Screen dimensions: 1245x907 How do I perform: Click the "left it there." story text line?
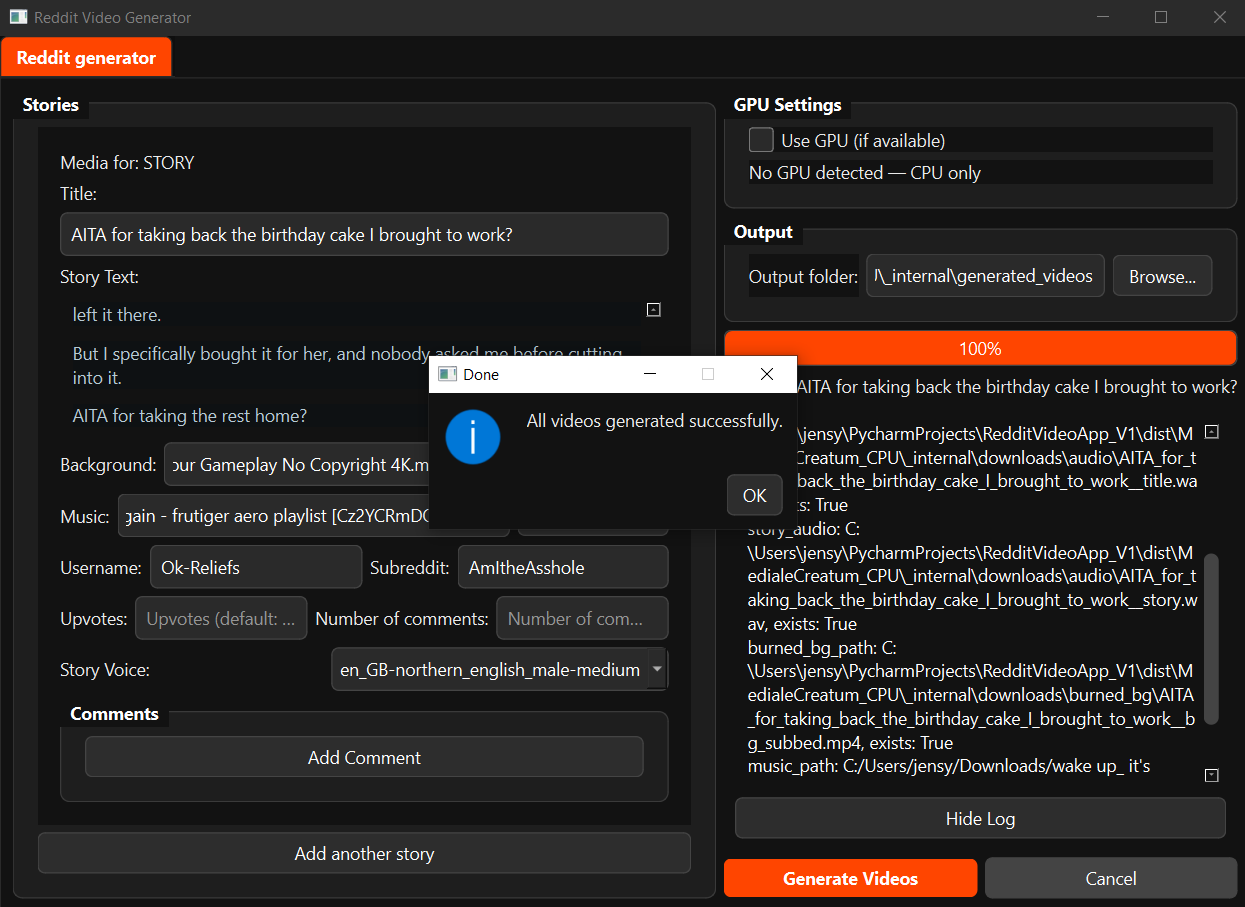pyautogui.click(x=117, y=314)
